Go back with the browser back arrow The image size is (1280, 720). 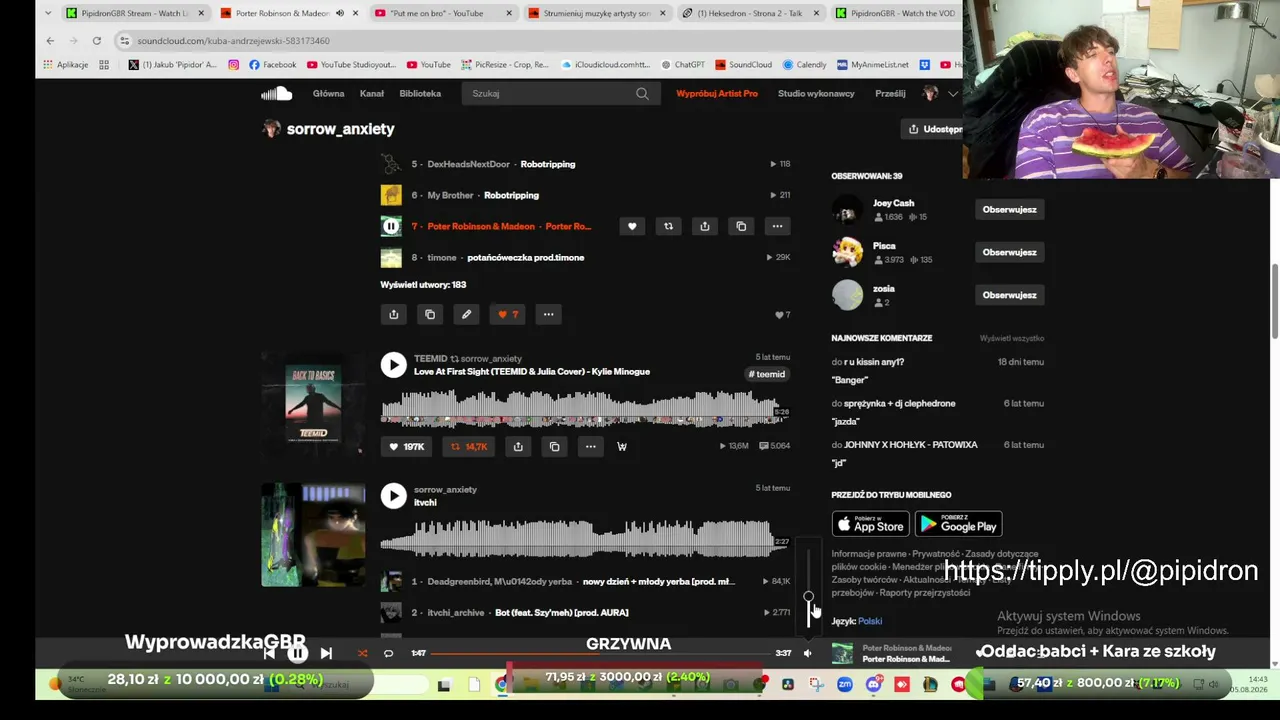[50, 41]
